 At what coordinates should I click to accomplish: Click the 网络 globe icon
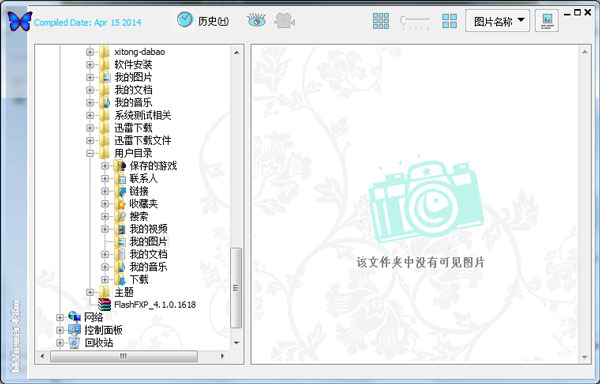tap(74, 317)
